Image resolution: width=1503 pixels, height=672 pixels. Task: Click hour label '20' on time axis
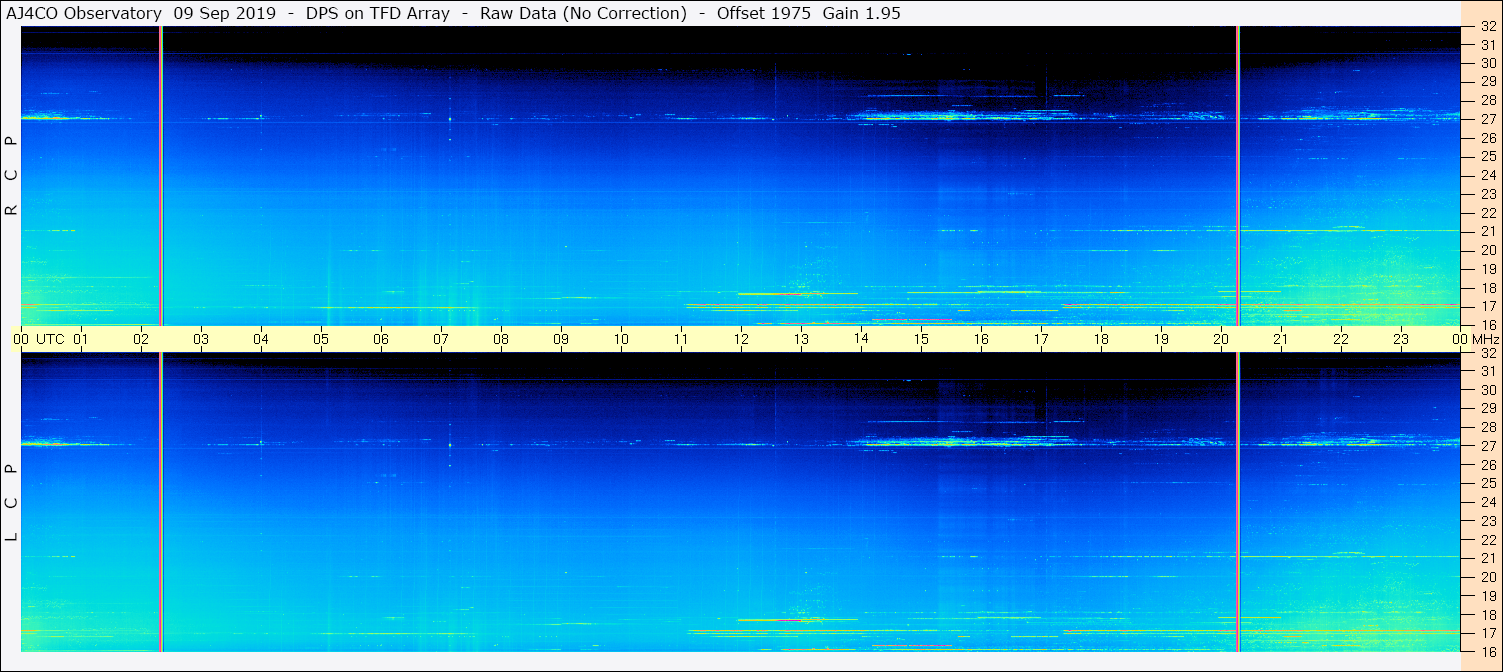(x=1221, y=339)
